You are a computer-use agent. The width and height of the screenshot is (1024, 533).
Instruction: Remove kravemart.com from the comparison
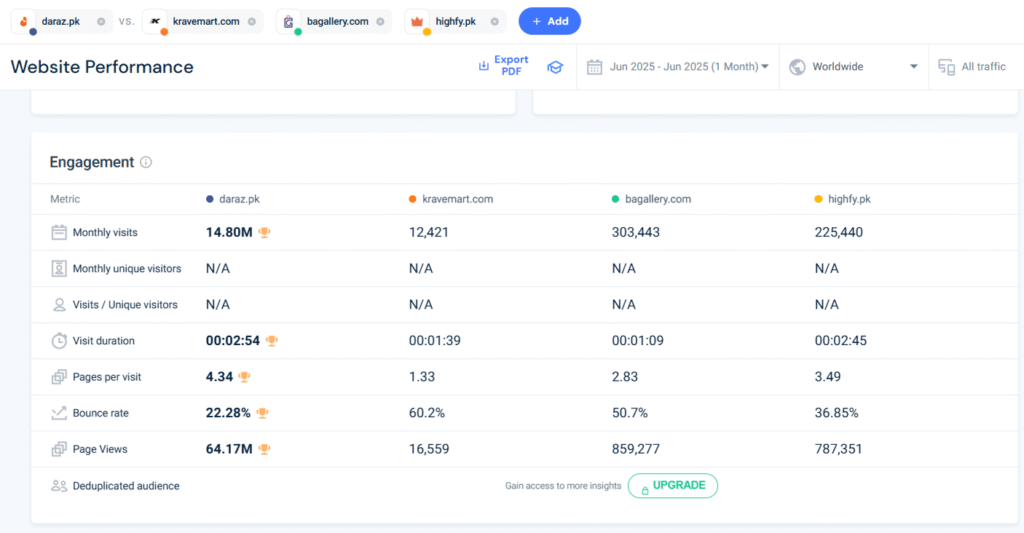coord(251,22)
